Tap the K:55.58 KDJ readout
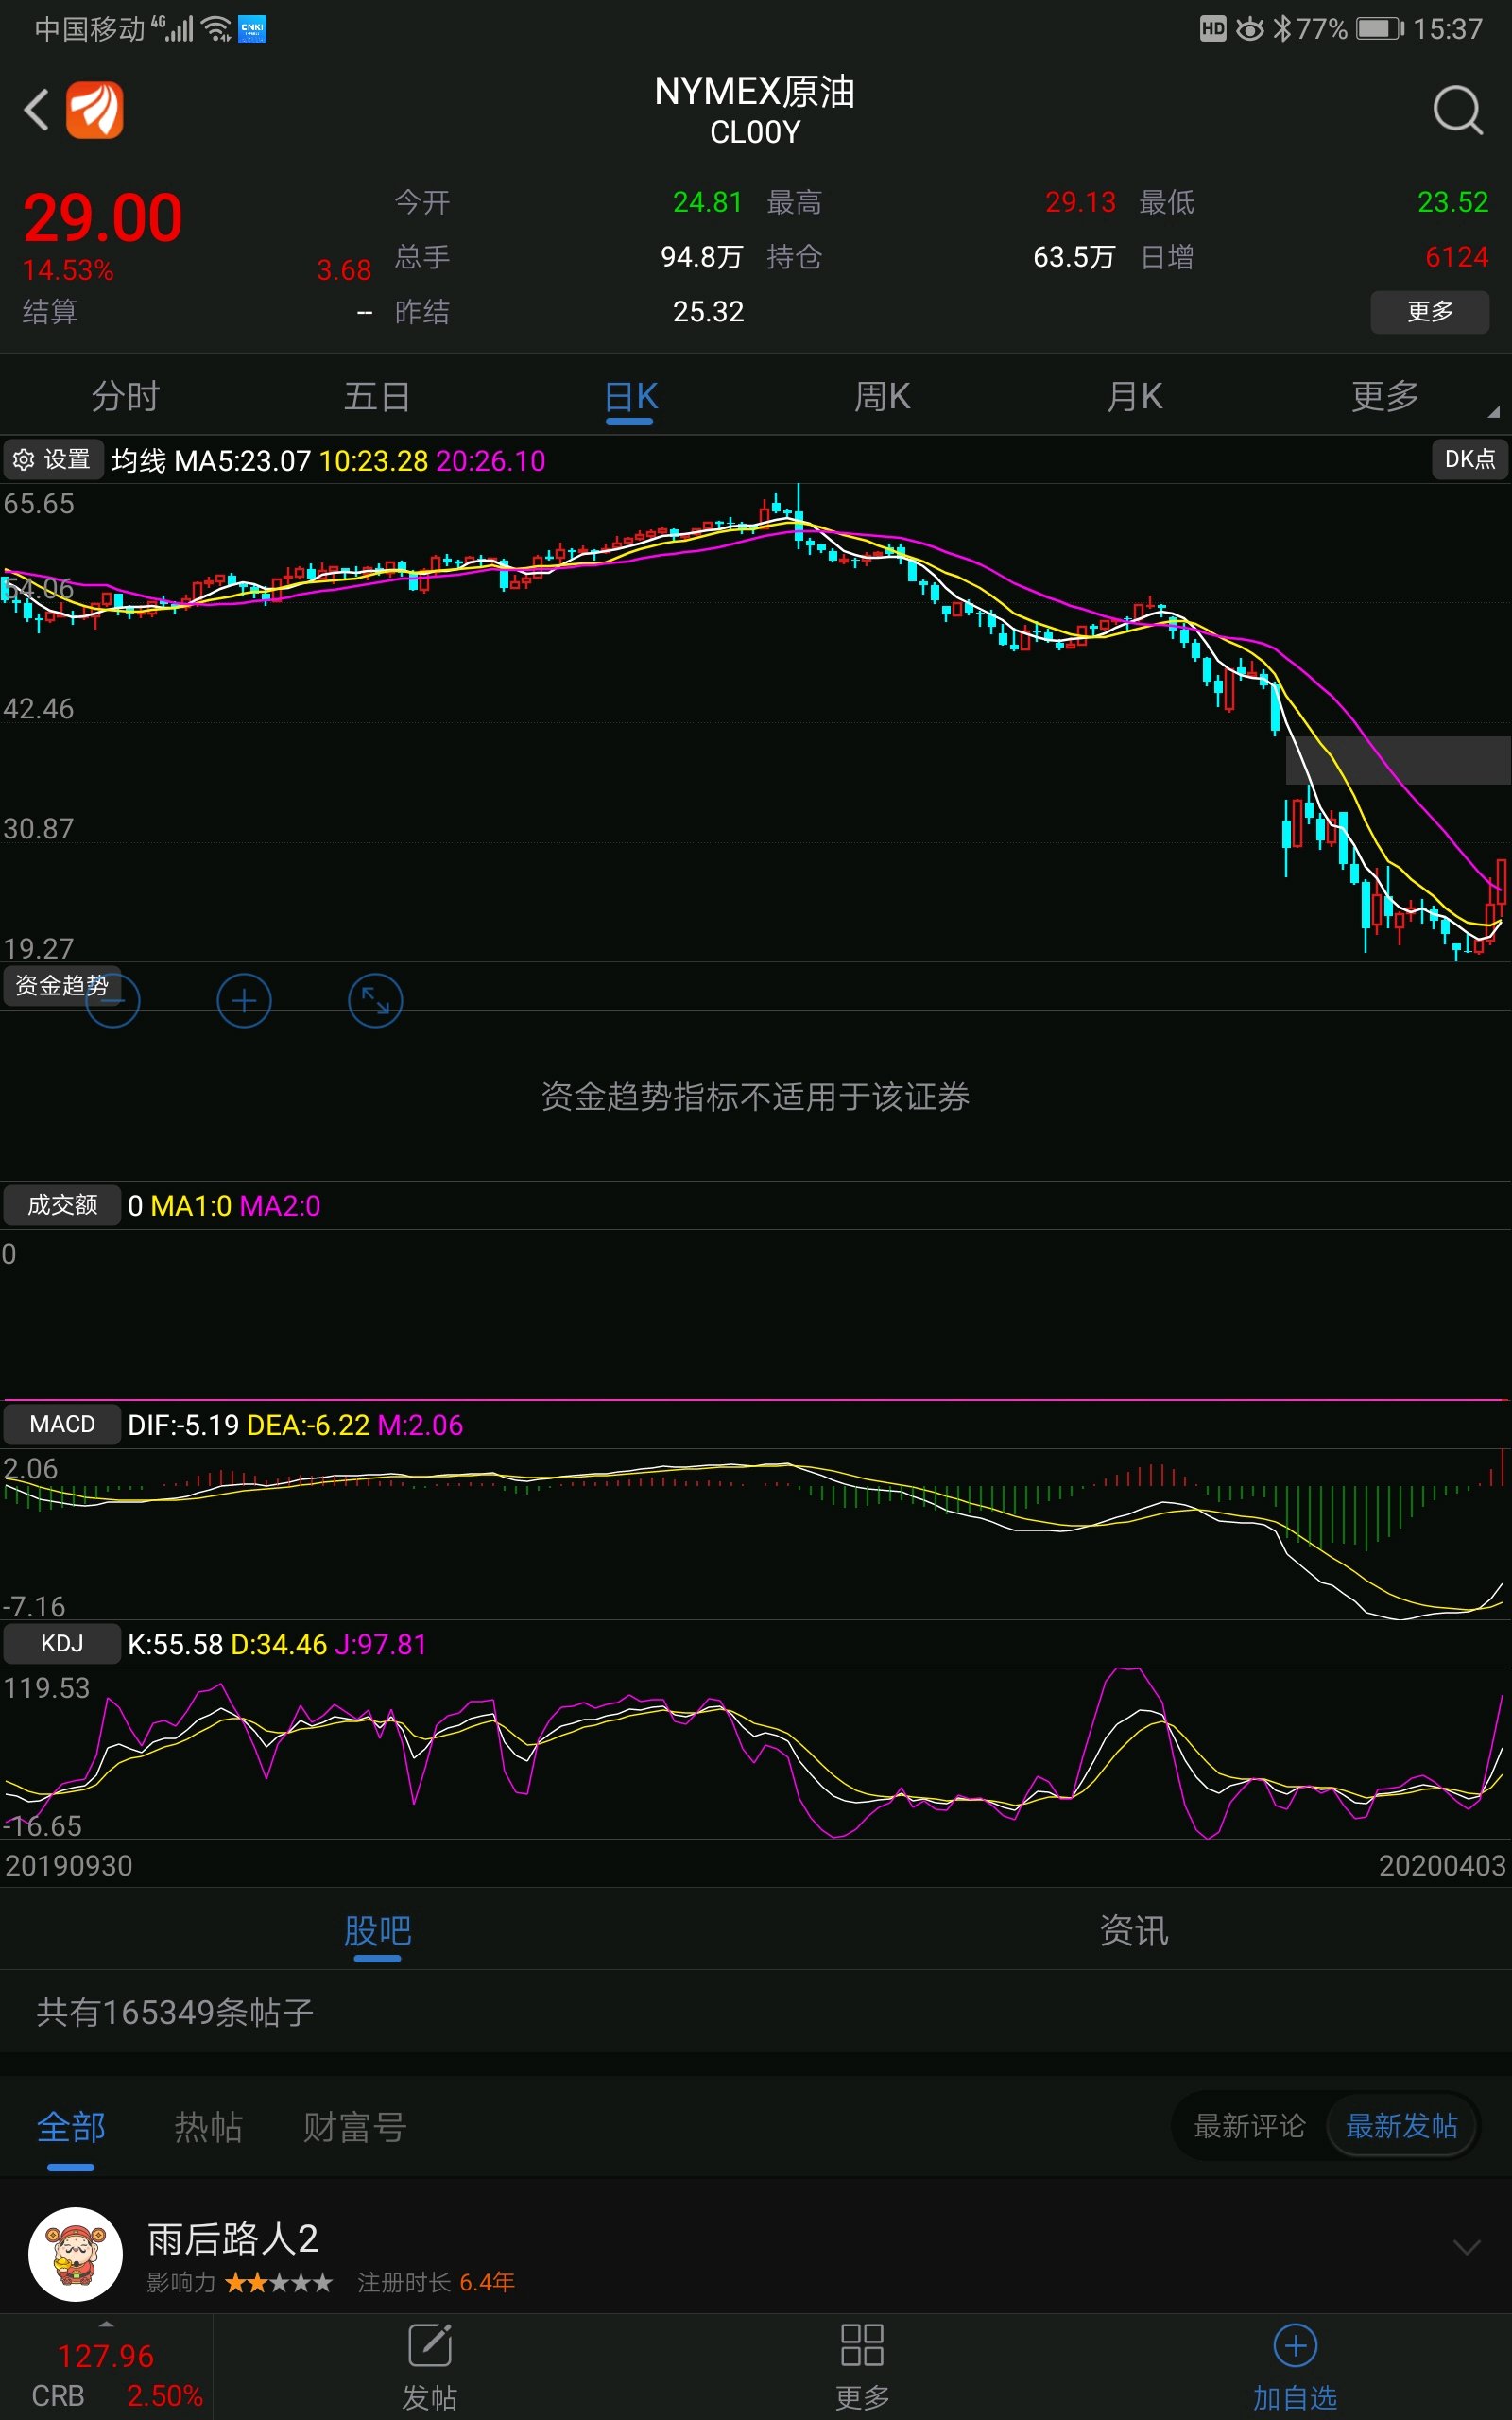Viewport: 1512px width, 2420px height. click(x=175, y=1645)
